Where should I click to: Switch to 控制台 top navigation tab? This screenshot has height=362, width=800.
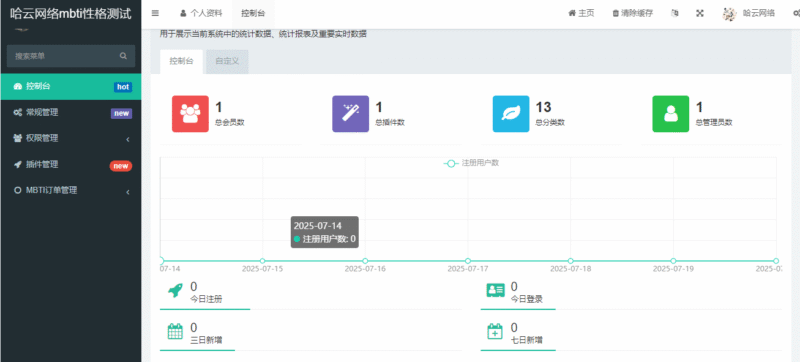[x=253, y=13]
